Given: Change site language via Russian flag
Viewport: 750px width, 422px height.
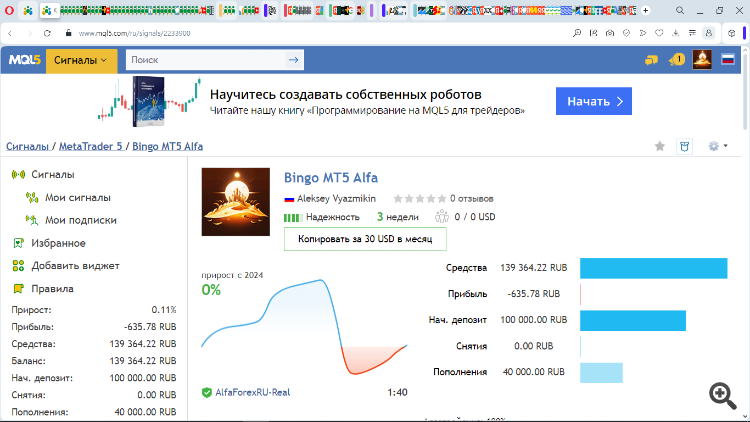Looking at the screenshot, I should [728, 60].
